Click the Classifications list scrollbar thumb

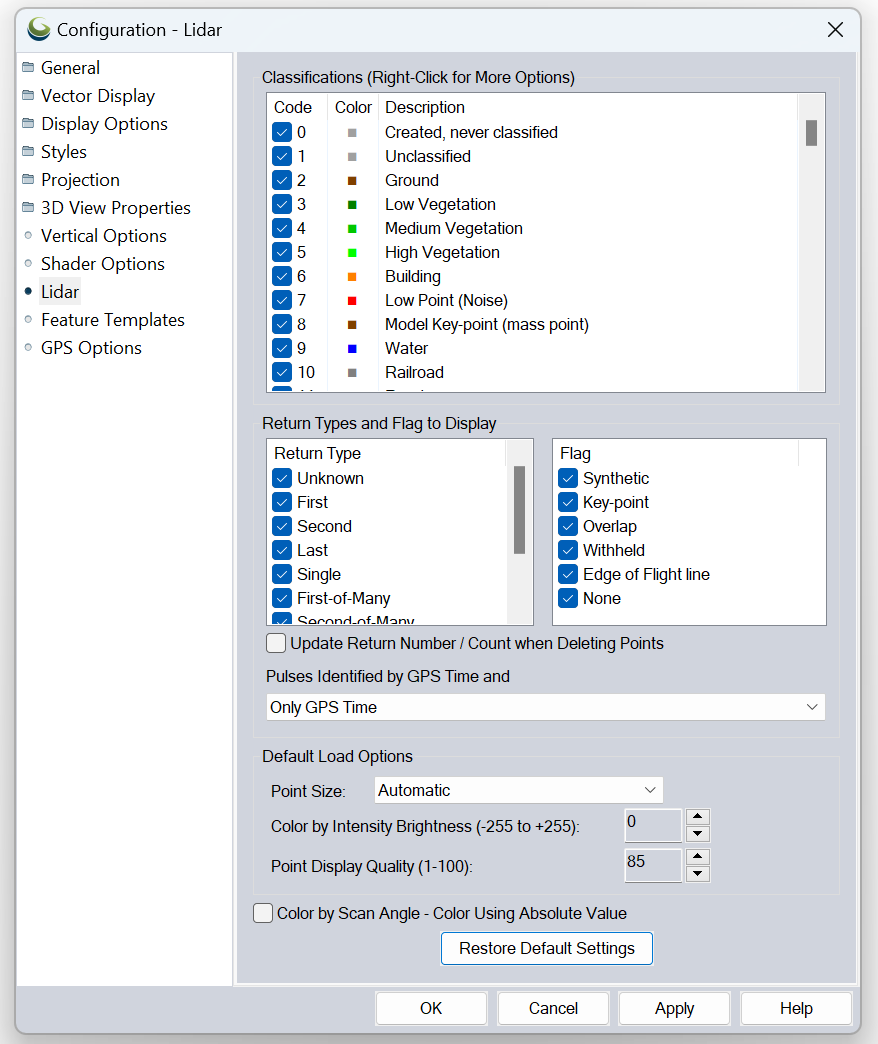point(811,133)
